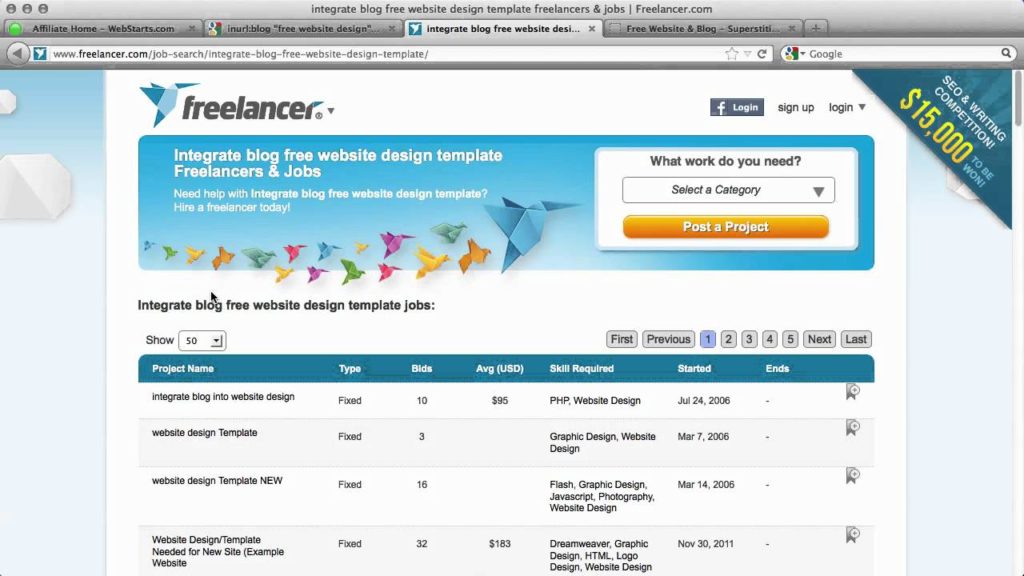Jump to results page 3
Viewport: 1024px width, 576px height.
coord(749,339)
